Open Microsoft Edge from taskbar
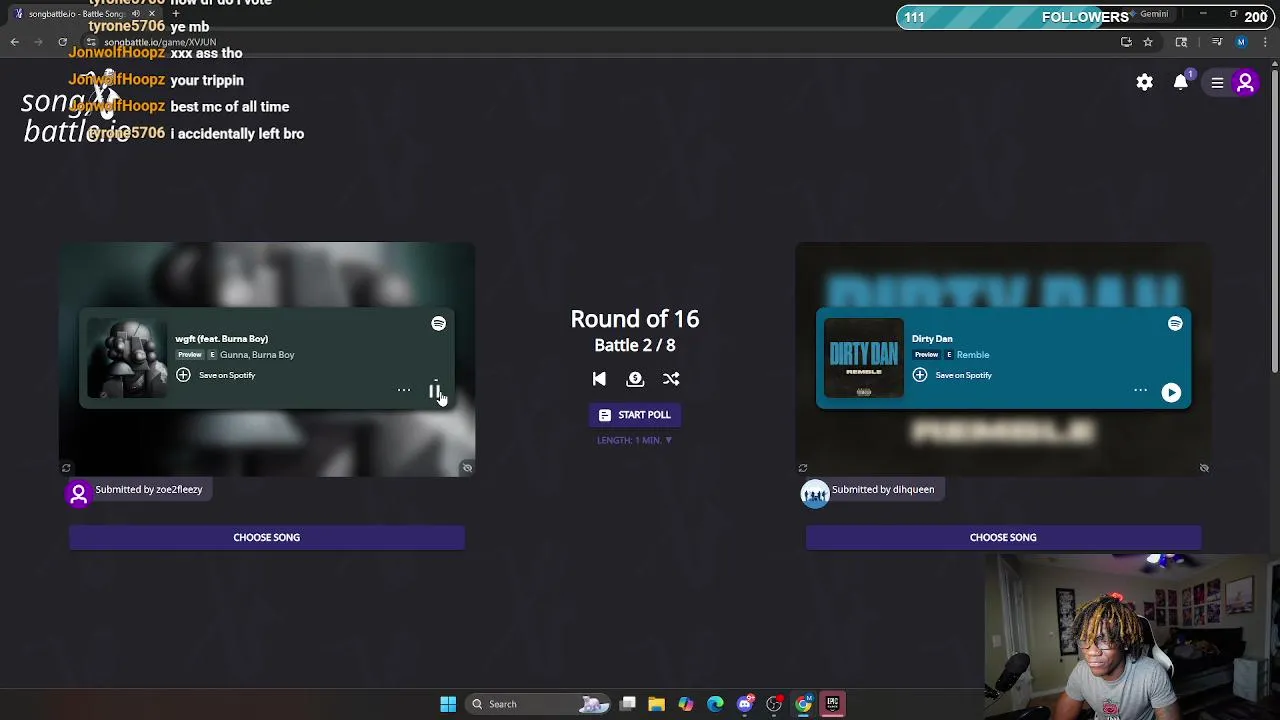Screen dimensions: 1280x720 click(715, 704)
